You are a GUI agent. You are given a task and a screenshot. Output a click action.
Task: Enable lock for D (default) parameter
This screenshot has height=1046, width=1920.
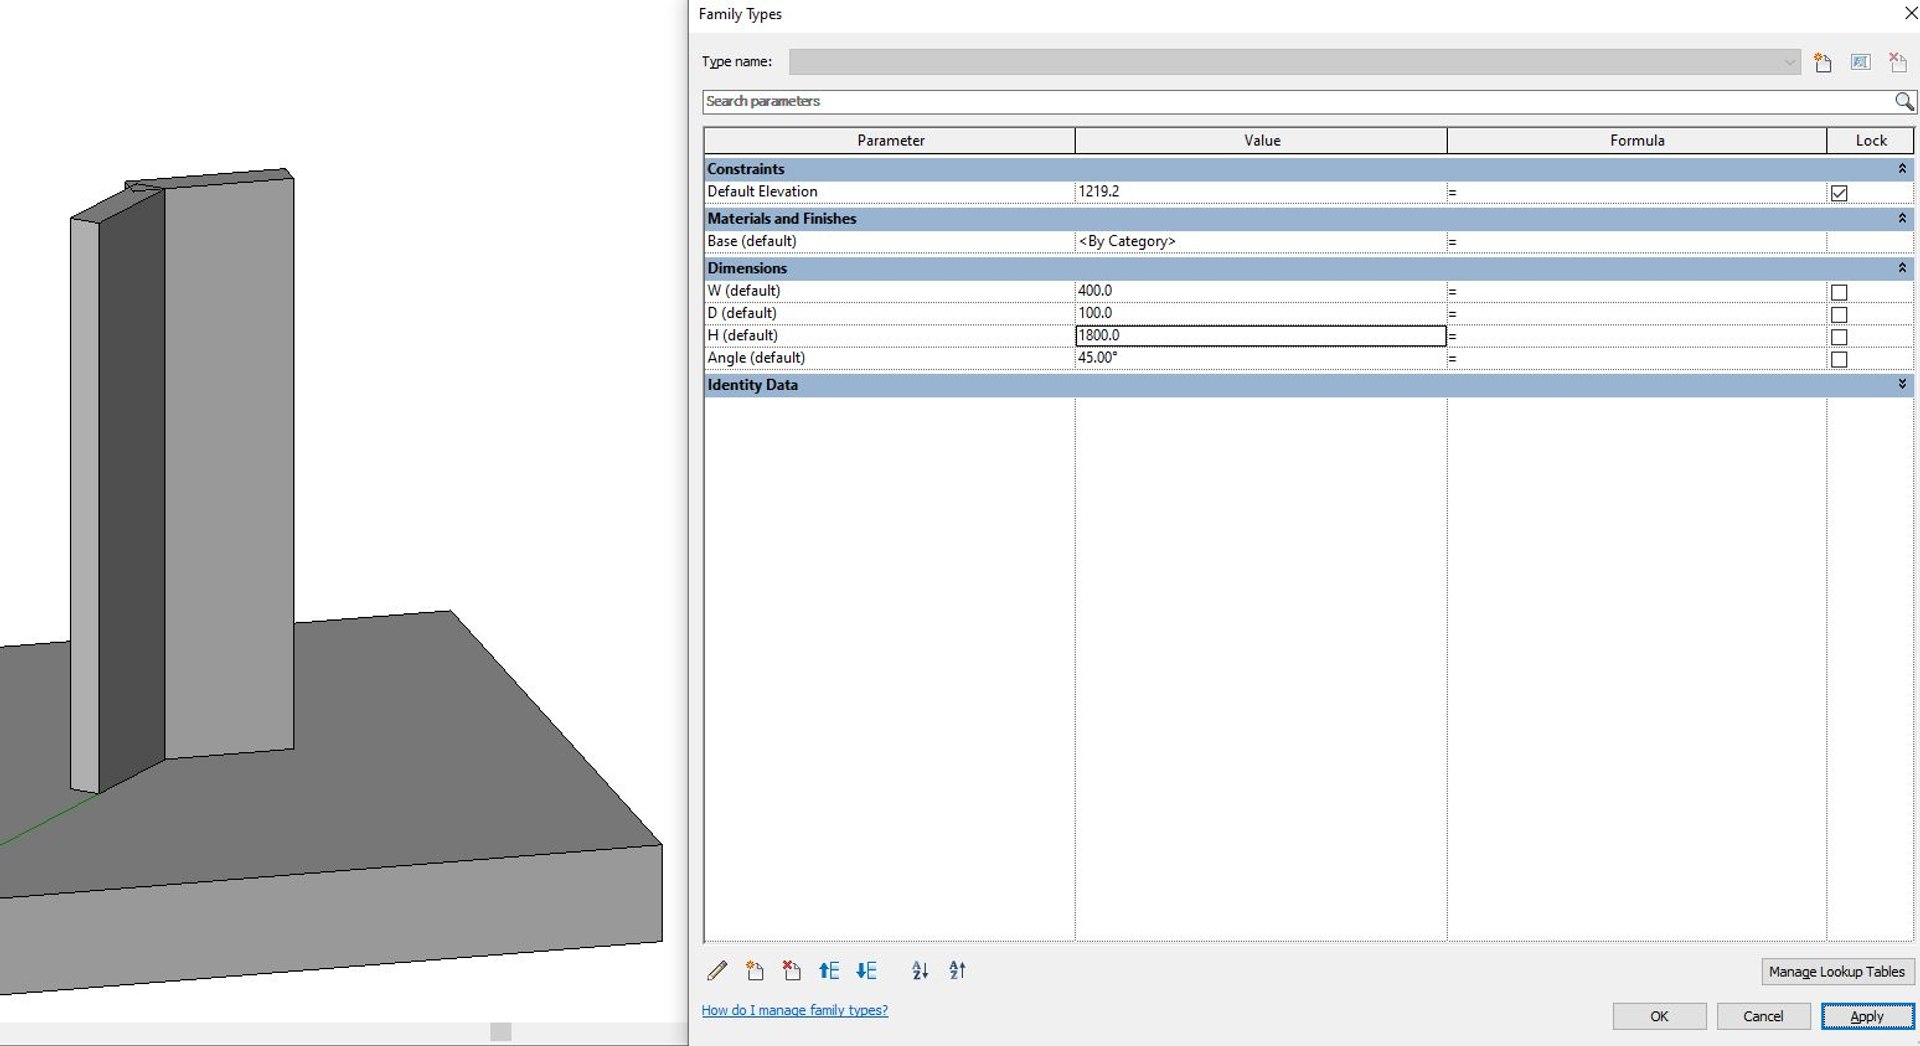coord(1839,314)
